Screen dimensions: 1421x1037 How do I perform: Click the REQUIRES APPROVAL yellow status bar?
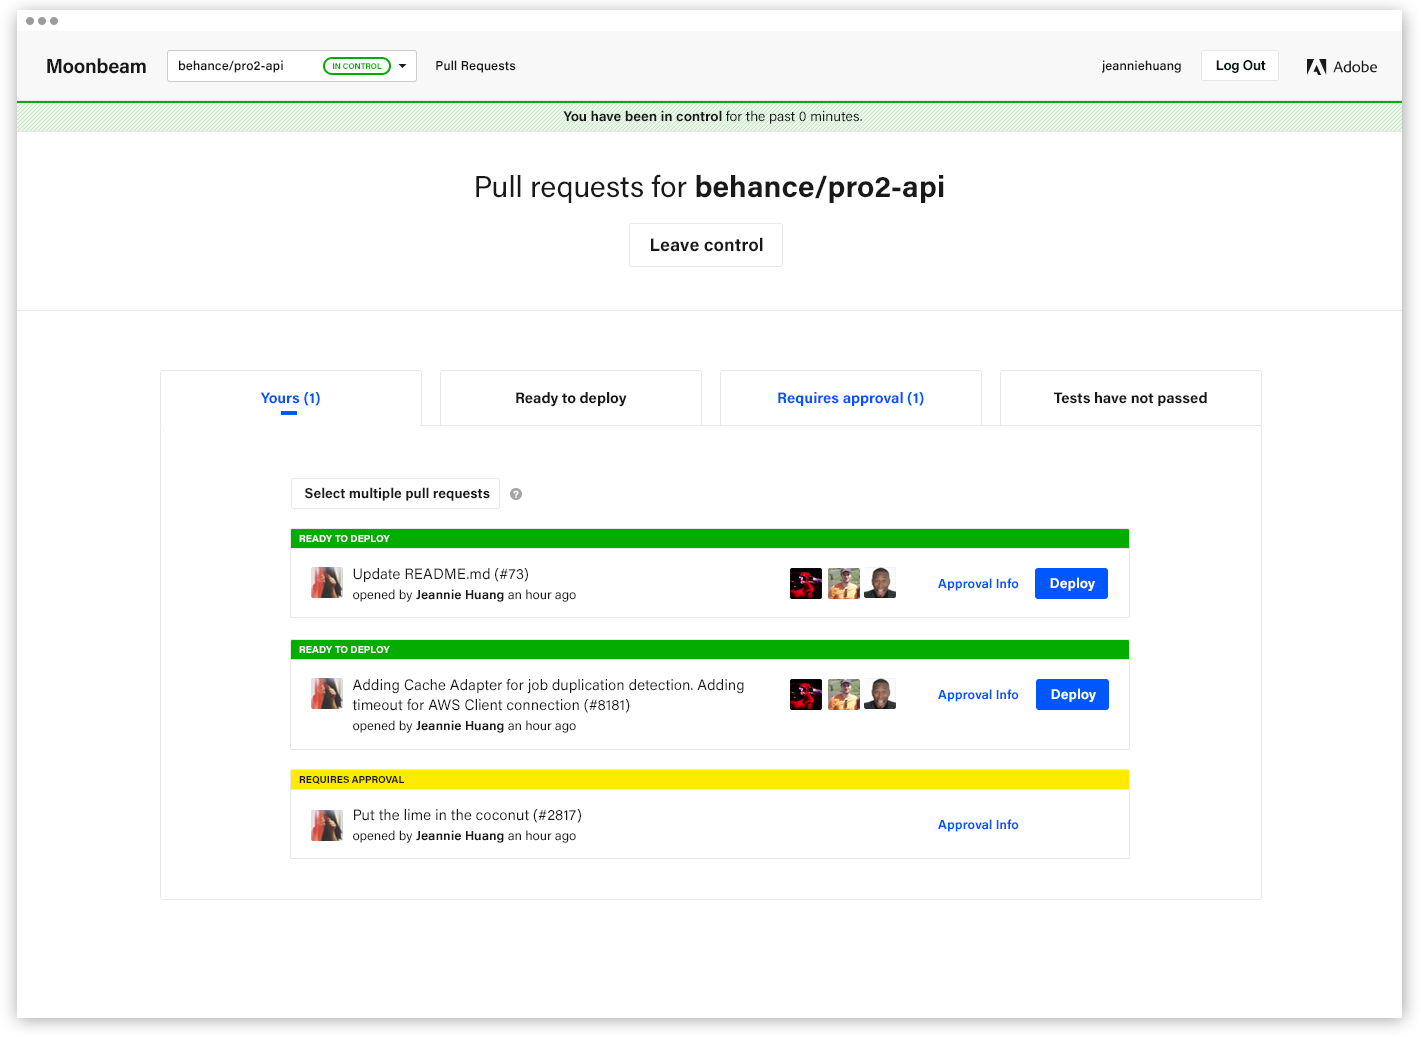(710, 780)
